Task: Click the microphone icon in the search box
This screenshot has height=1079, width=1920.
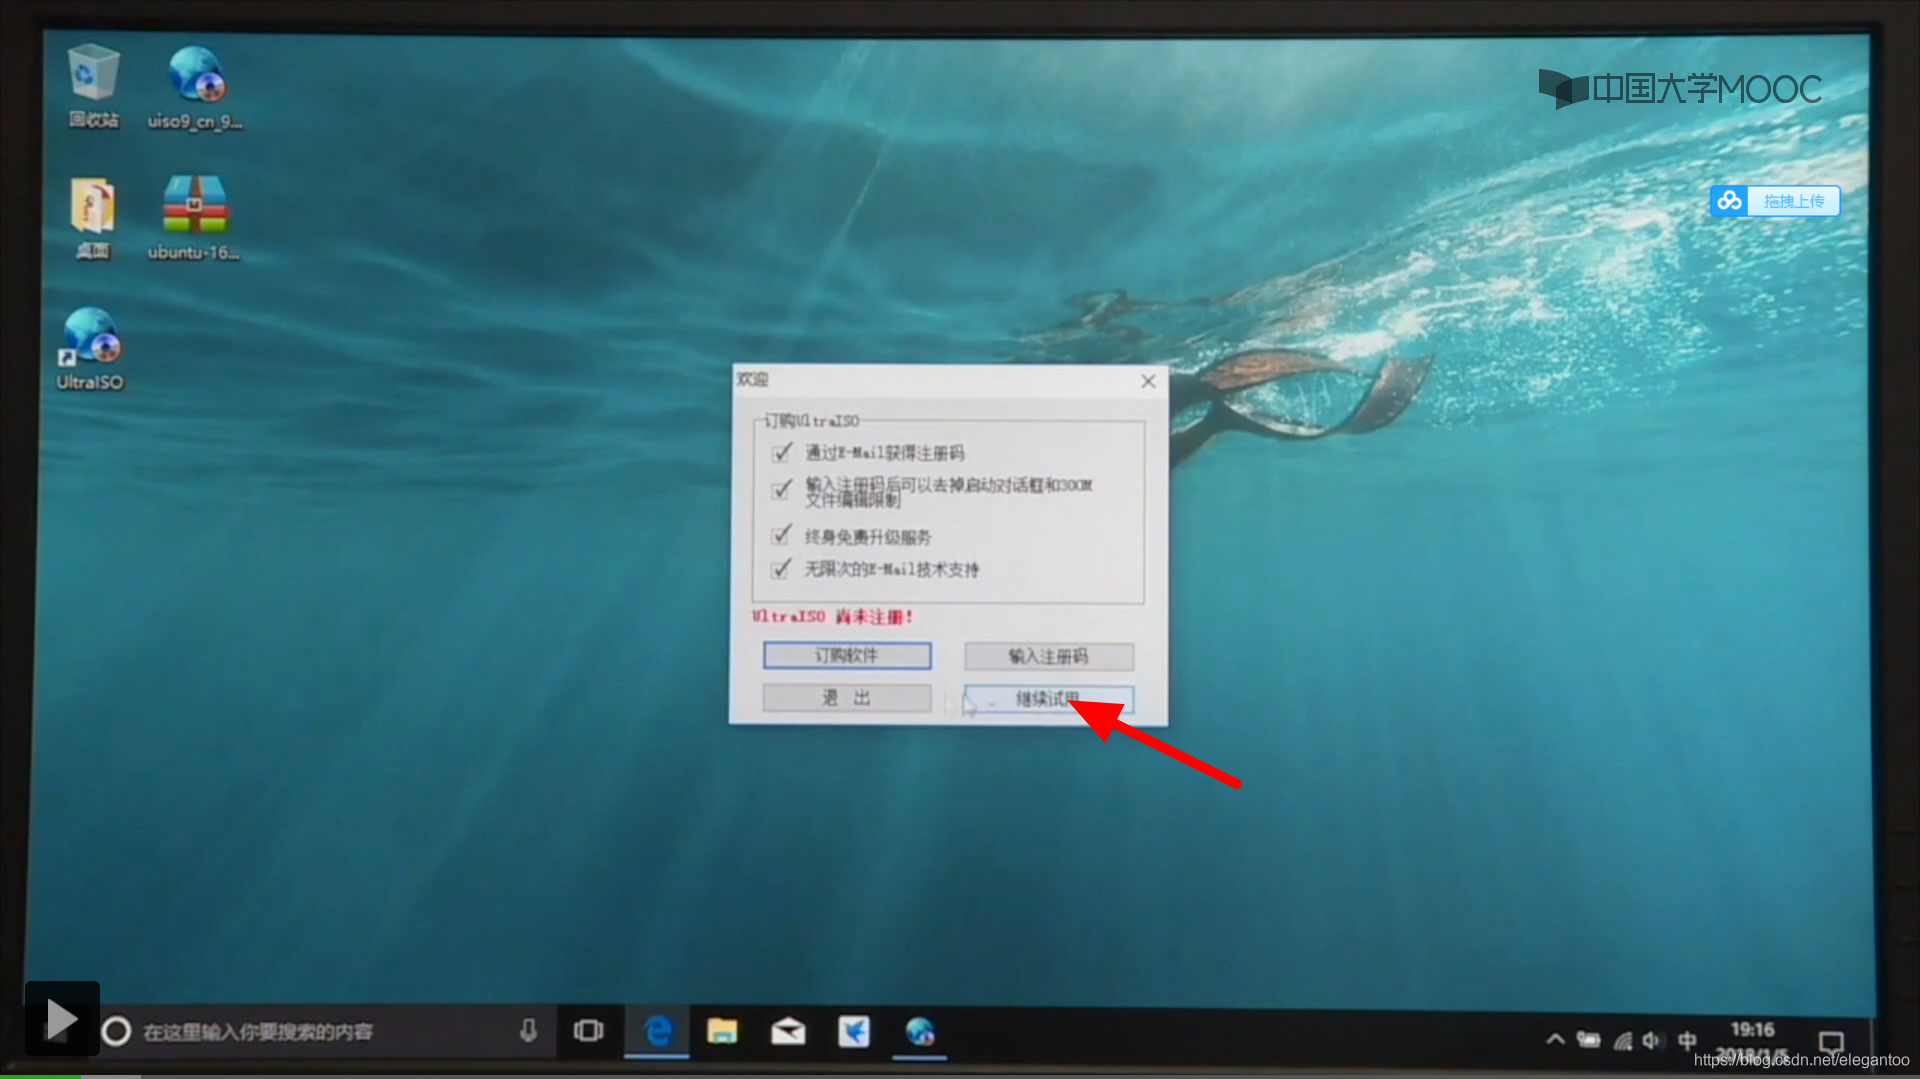Action: tap(529, 1030)
